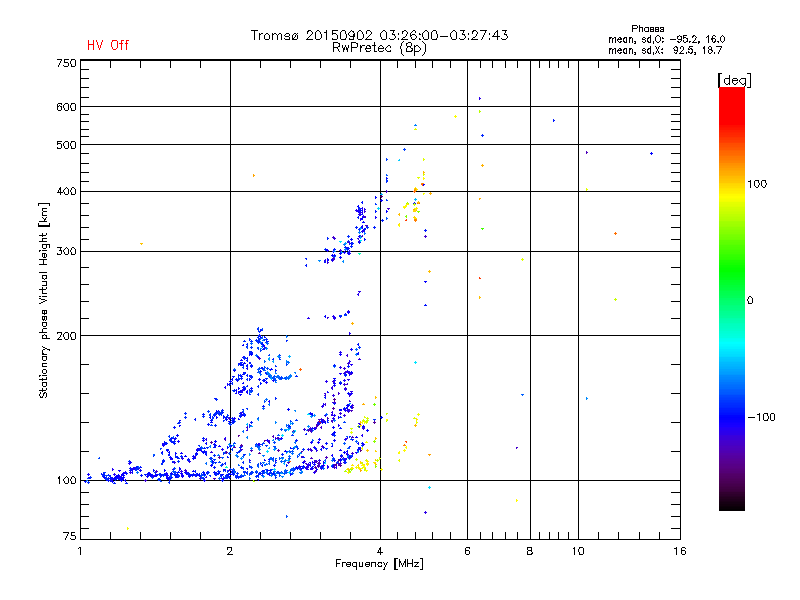The width and height of the screenshot is (800, 600).
Task: Click the '-100' colorbar tick label
Action: pos(761,417)
